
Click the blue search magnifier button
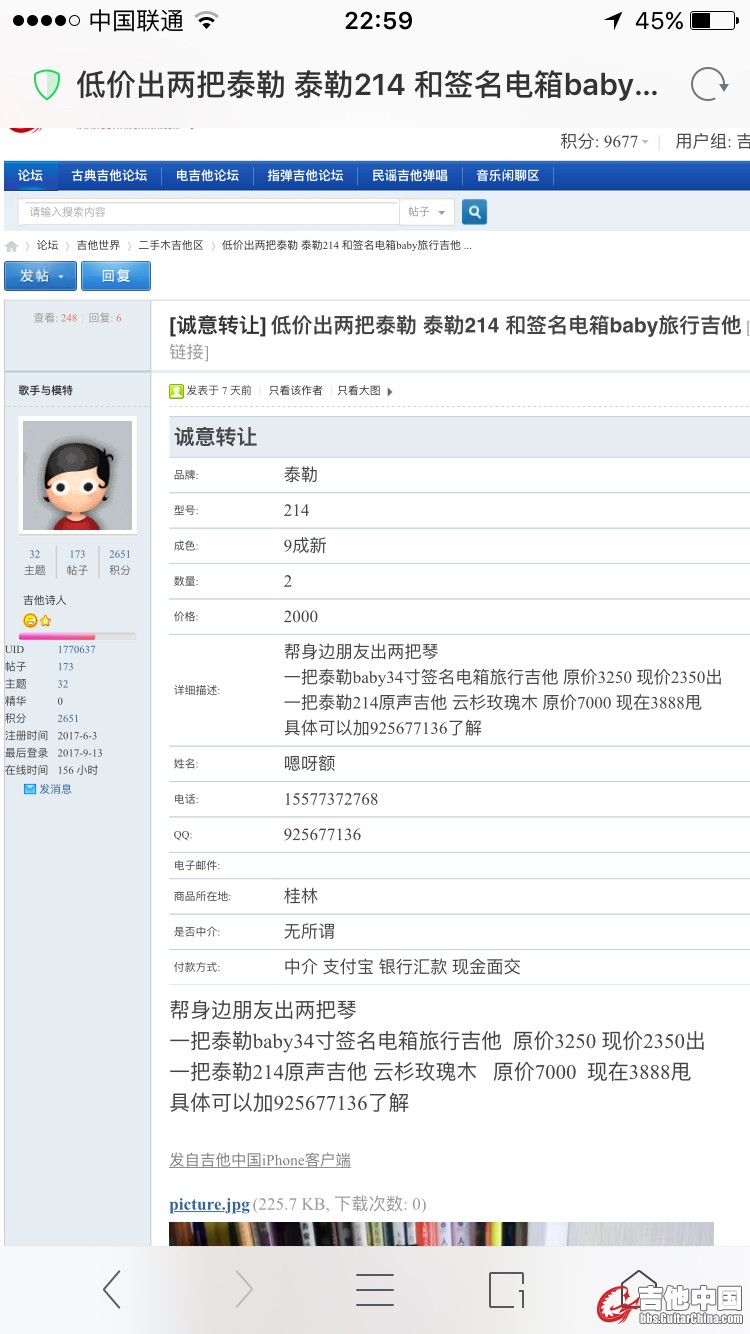pyautogui.click(x=475, y=212)
